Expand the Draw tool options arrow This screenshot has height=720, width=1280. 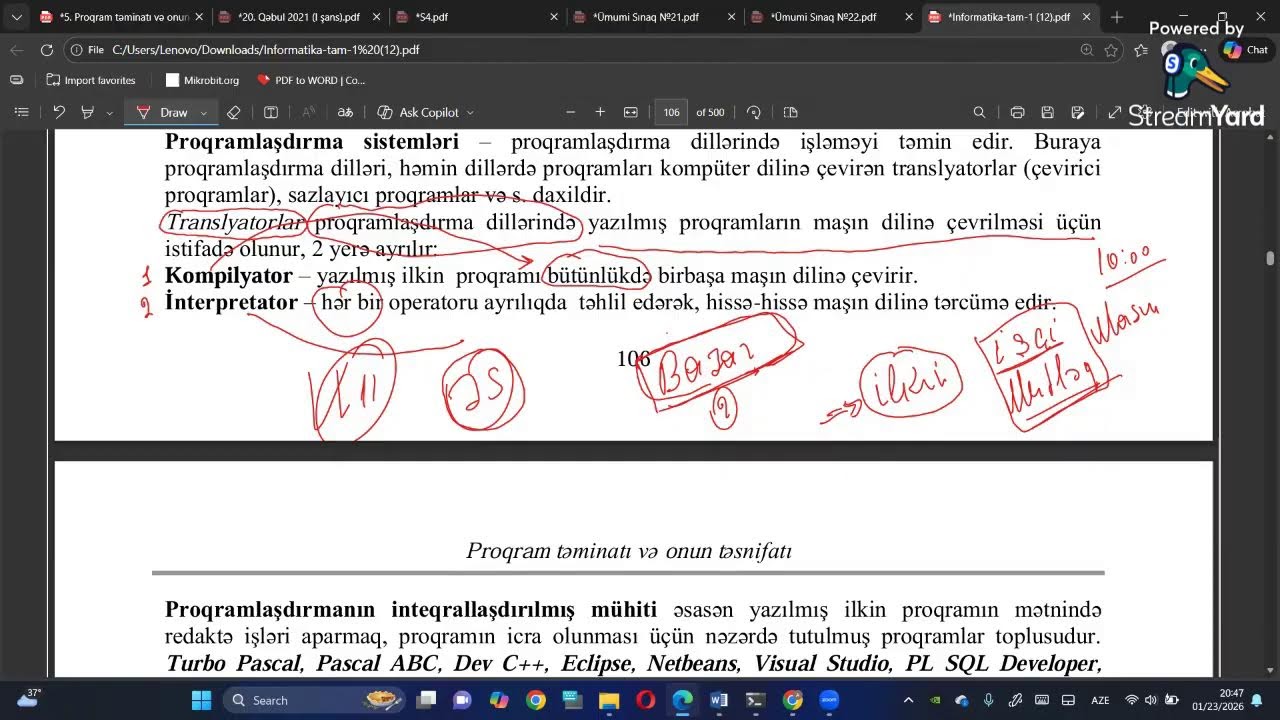point(204,113)
